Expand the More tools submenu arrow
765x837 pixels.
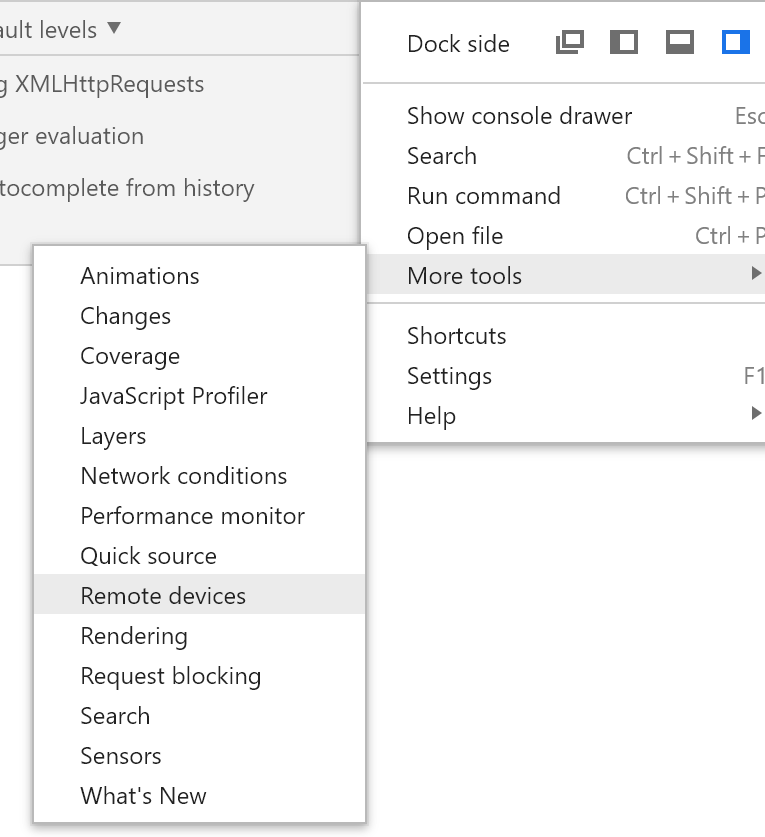coord(756,274)
